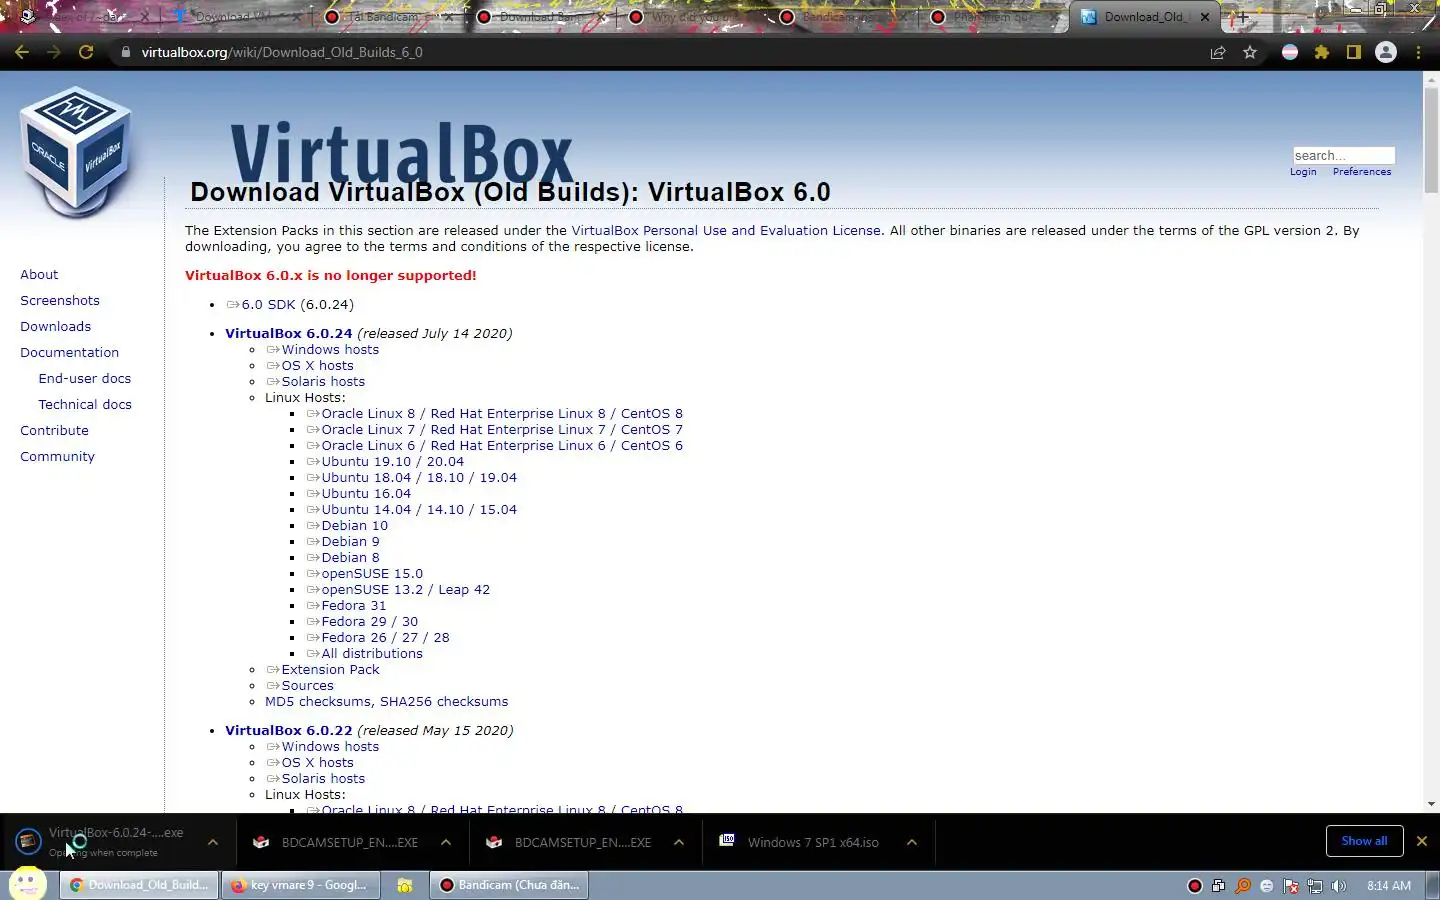Click inside the search input field
Image resolution: width=1440 pixels, height=900 pixels.
tap(1343, 155)
